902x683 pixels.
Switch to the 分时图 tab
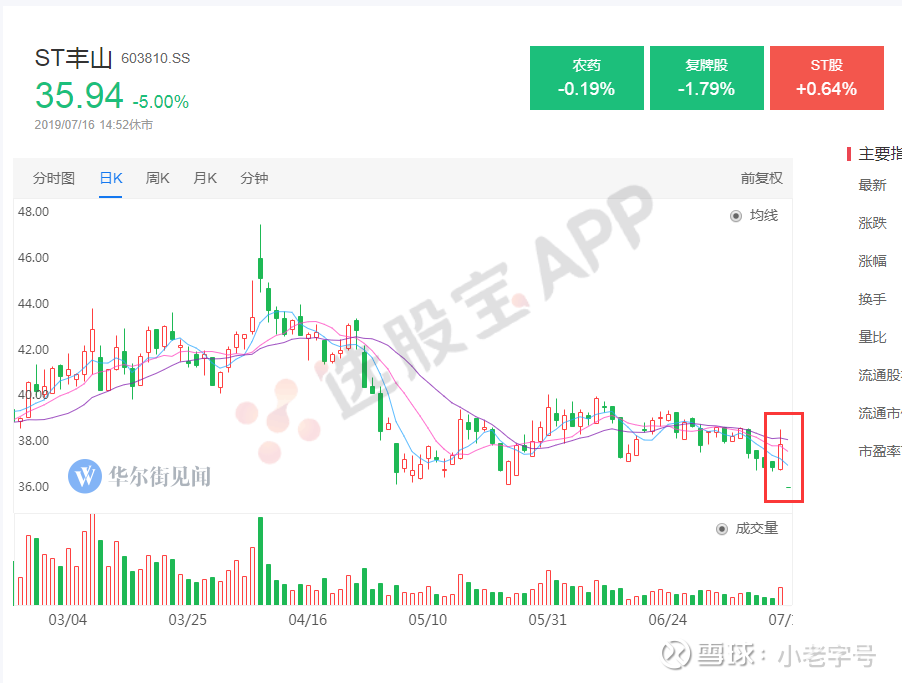tap(54, 178)
